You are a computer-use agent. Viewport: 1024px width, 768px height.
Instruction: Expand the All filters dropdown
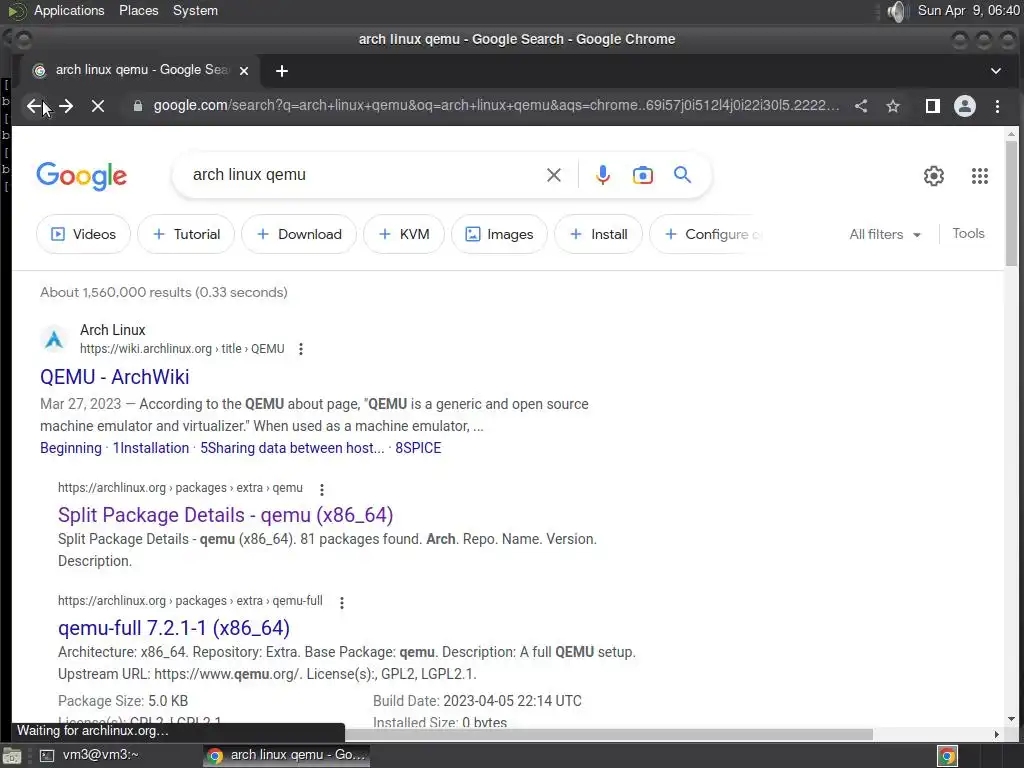coord(885,234)
